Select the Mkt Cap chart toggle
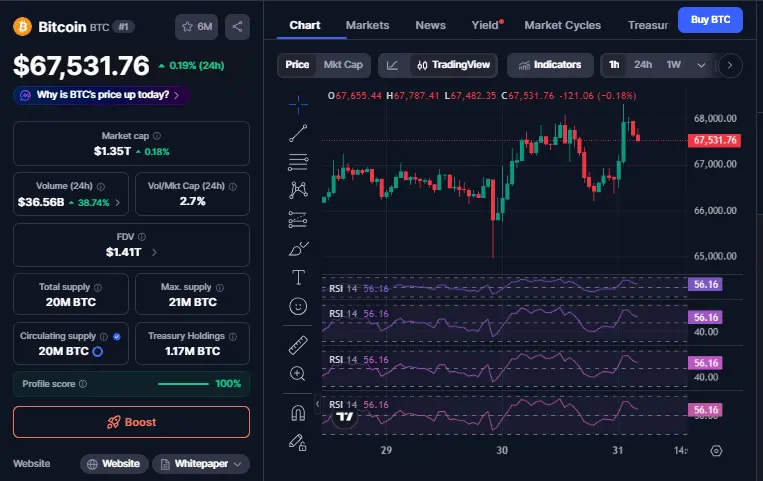The width and height of the screenshot is (763, 481). click(x=343, y=65)
